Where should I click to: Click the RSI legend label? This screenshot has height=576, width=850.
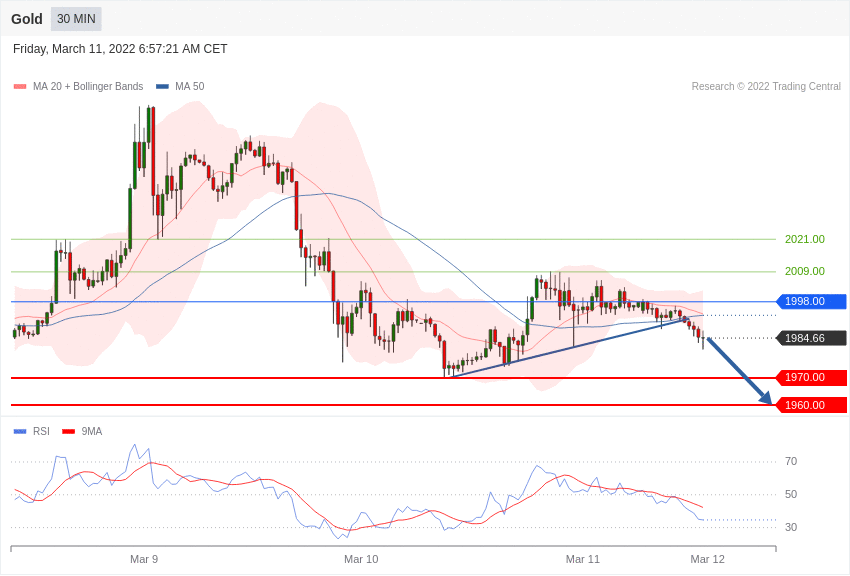pyautogui.click(x=41, y=431)
